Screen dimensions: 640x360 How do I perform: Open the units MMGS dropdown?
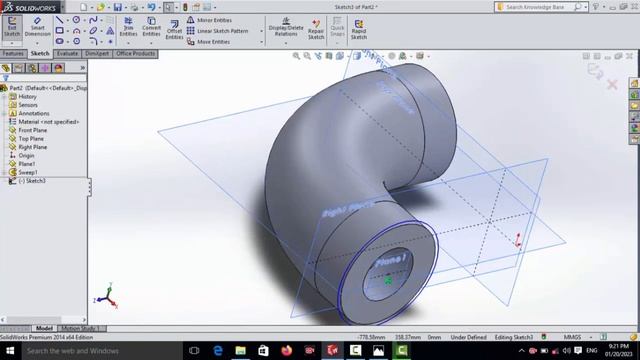point(591,337)
